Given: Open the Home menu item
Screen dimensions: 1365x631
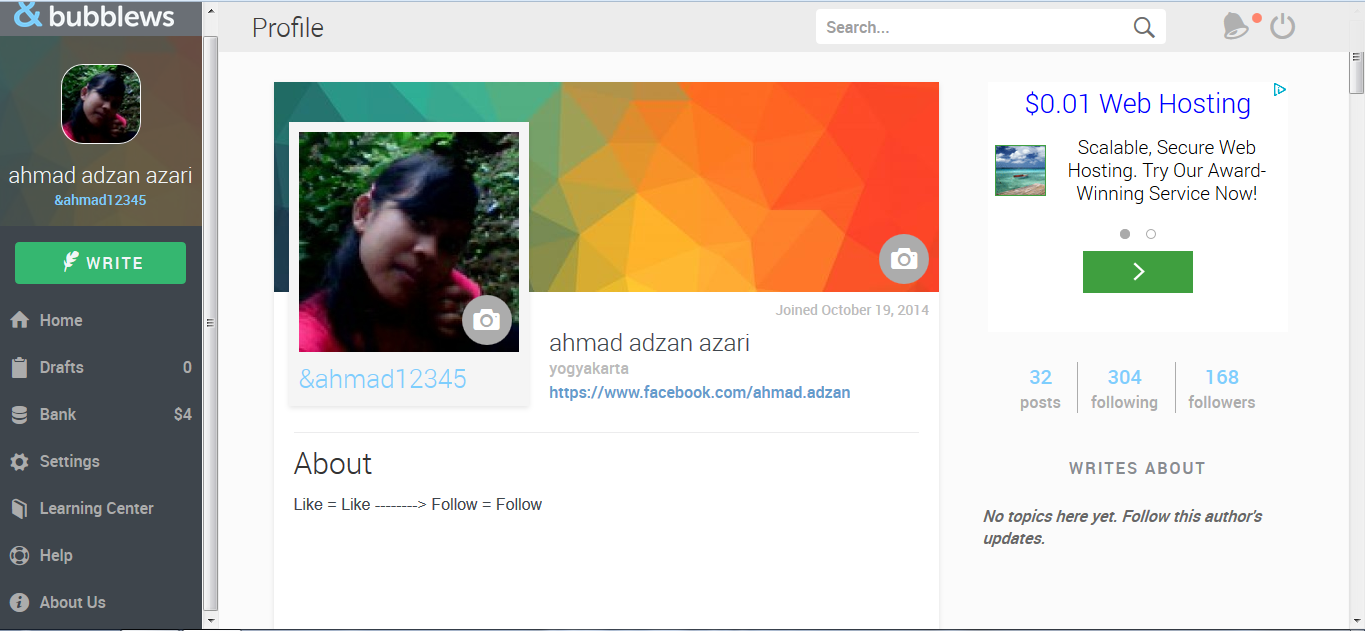Looking at the screenshot, I should 100,320.
